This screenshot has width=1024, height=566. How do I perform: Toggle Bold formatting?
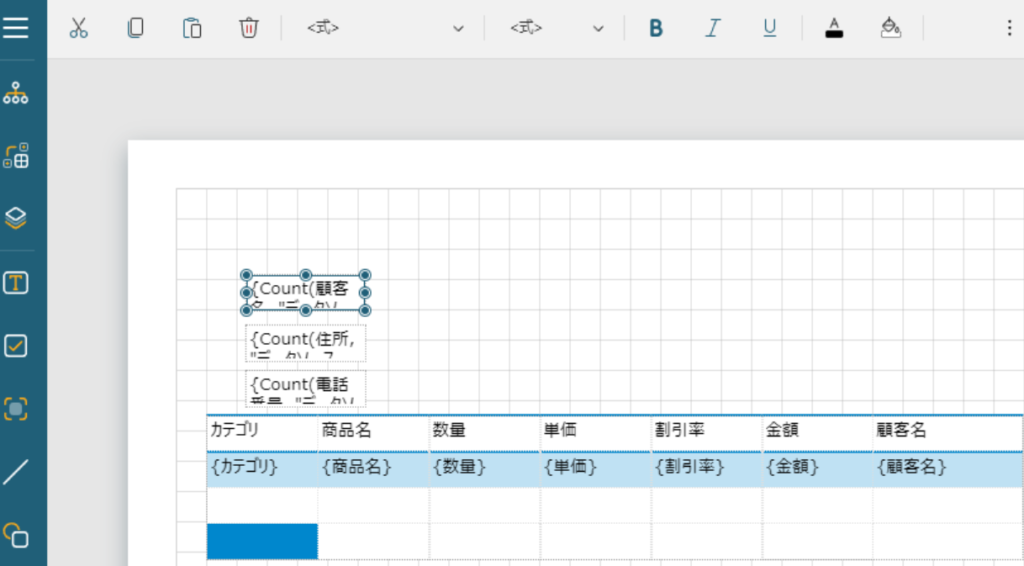(656, 28)
